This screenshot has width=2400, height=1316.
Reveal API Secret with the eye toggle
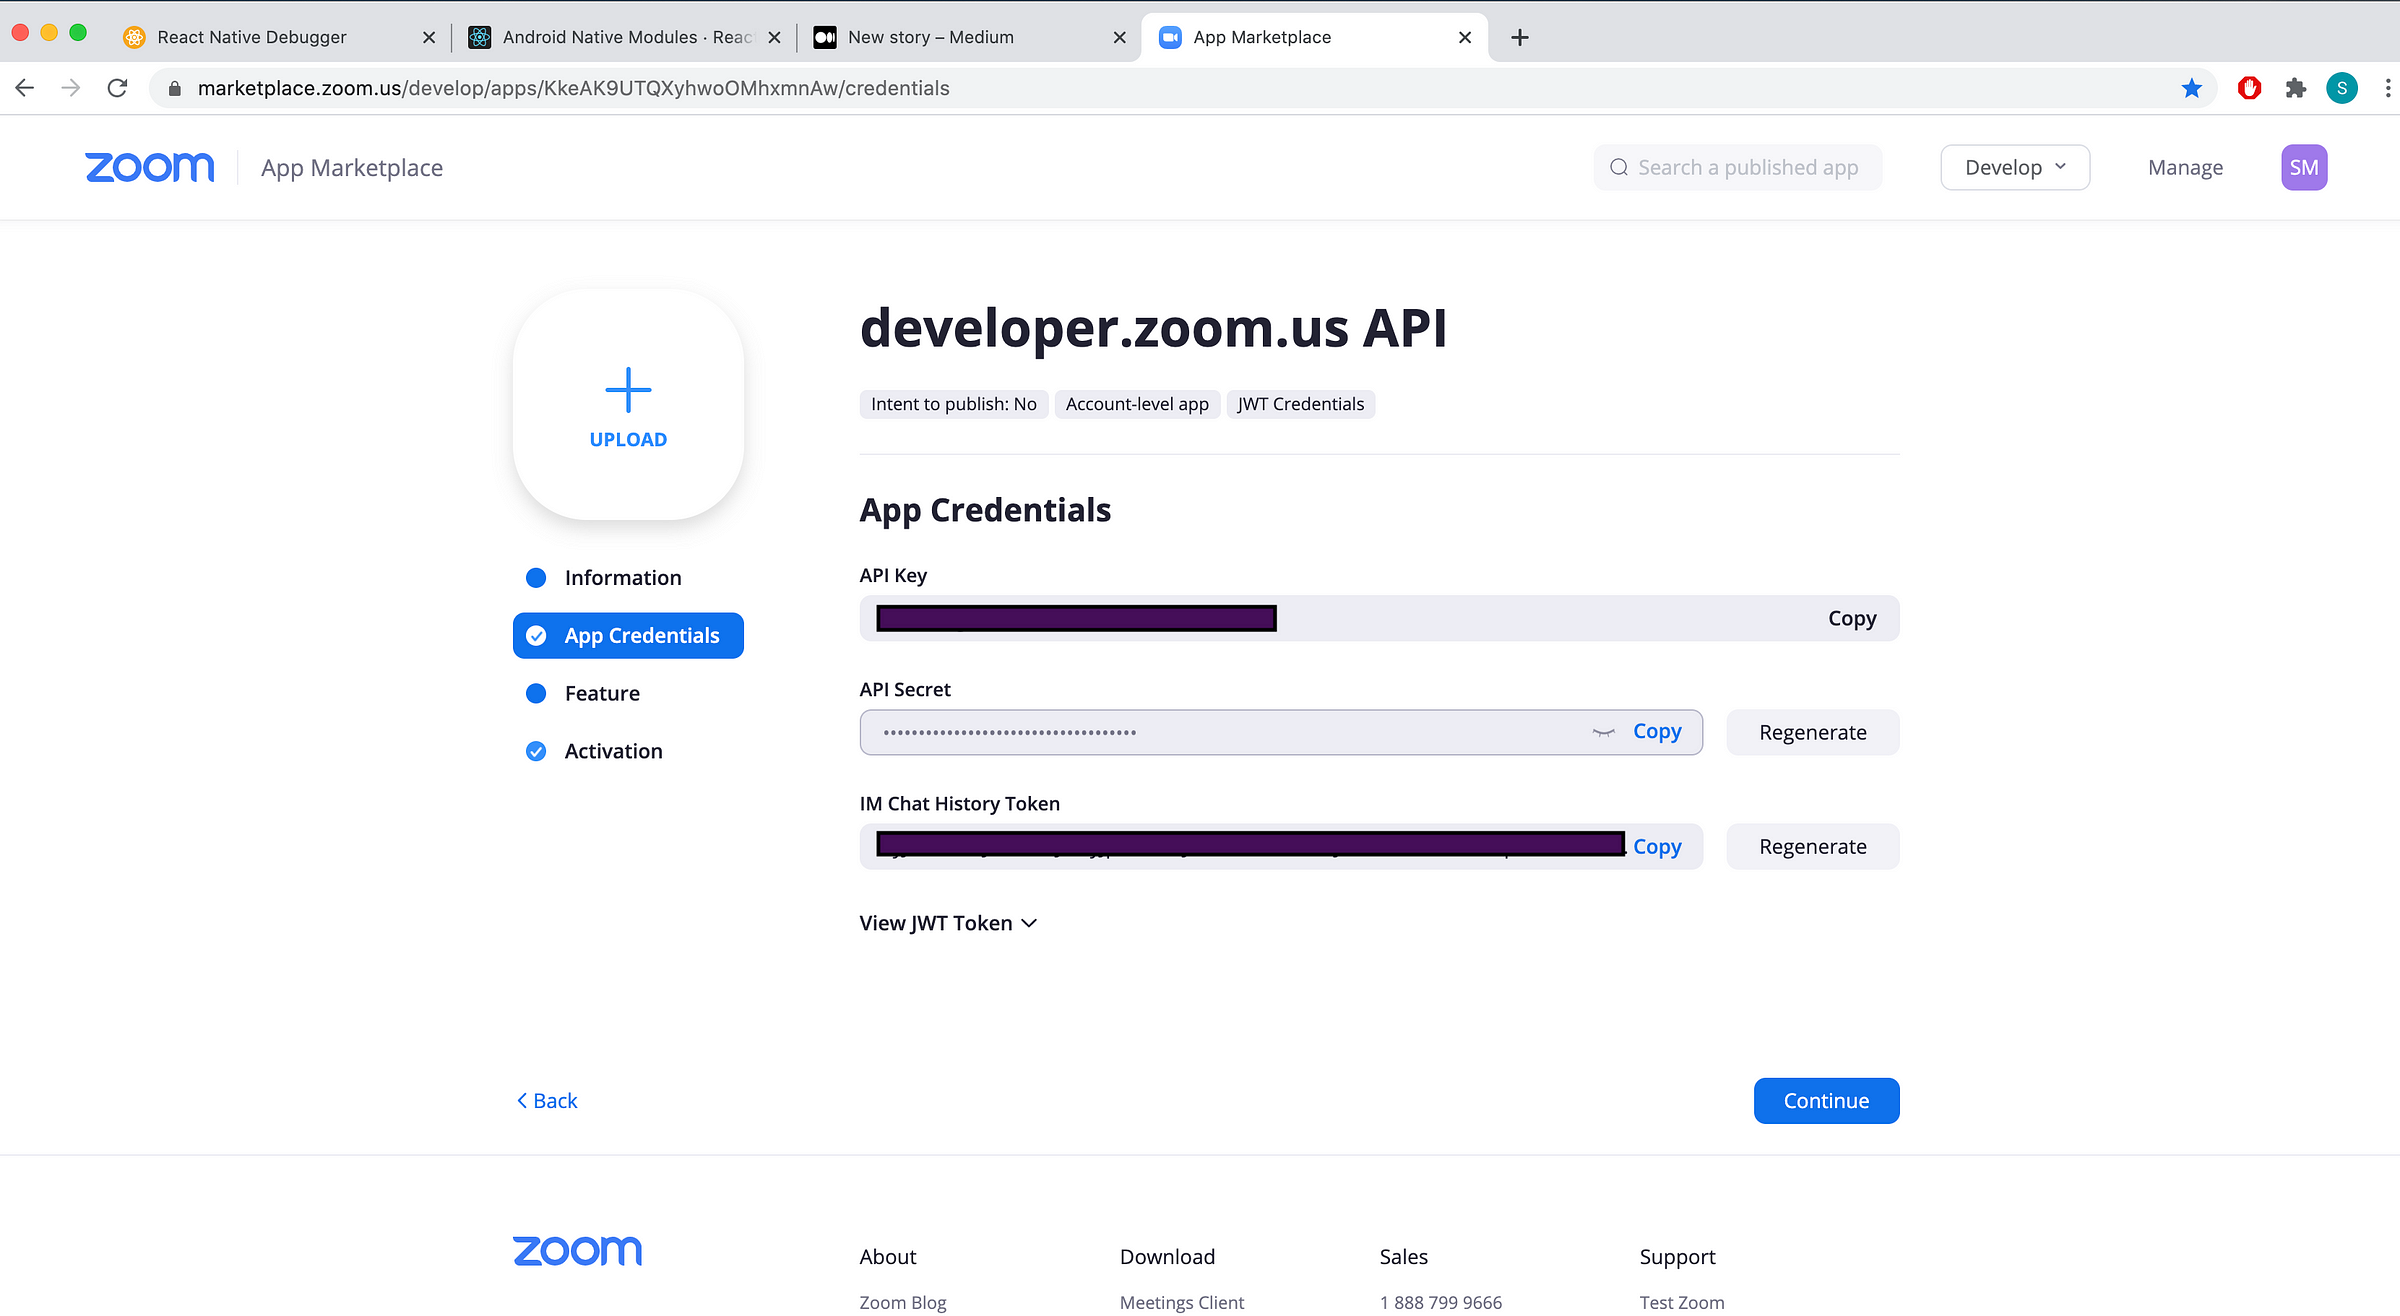pyautogui.click(x=1603, y=732)
